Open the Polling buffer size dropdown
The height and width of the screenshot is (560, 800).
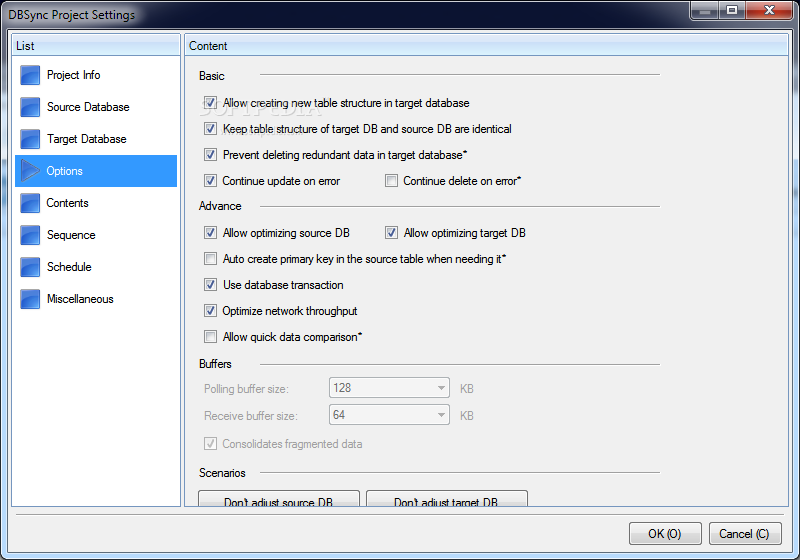tap(389, 388)
